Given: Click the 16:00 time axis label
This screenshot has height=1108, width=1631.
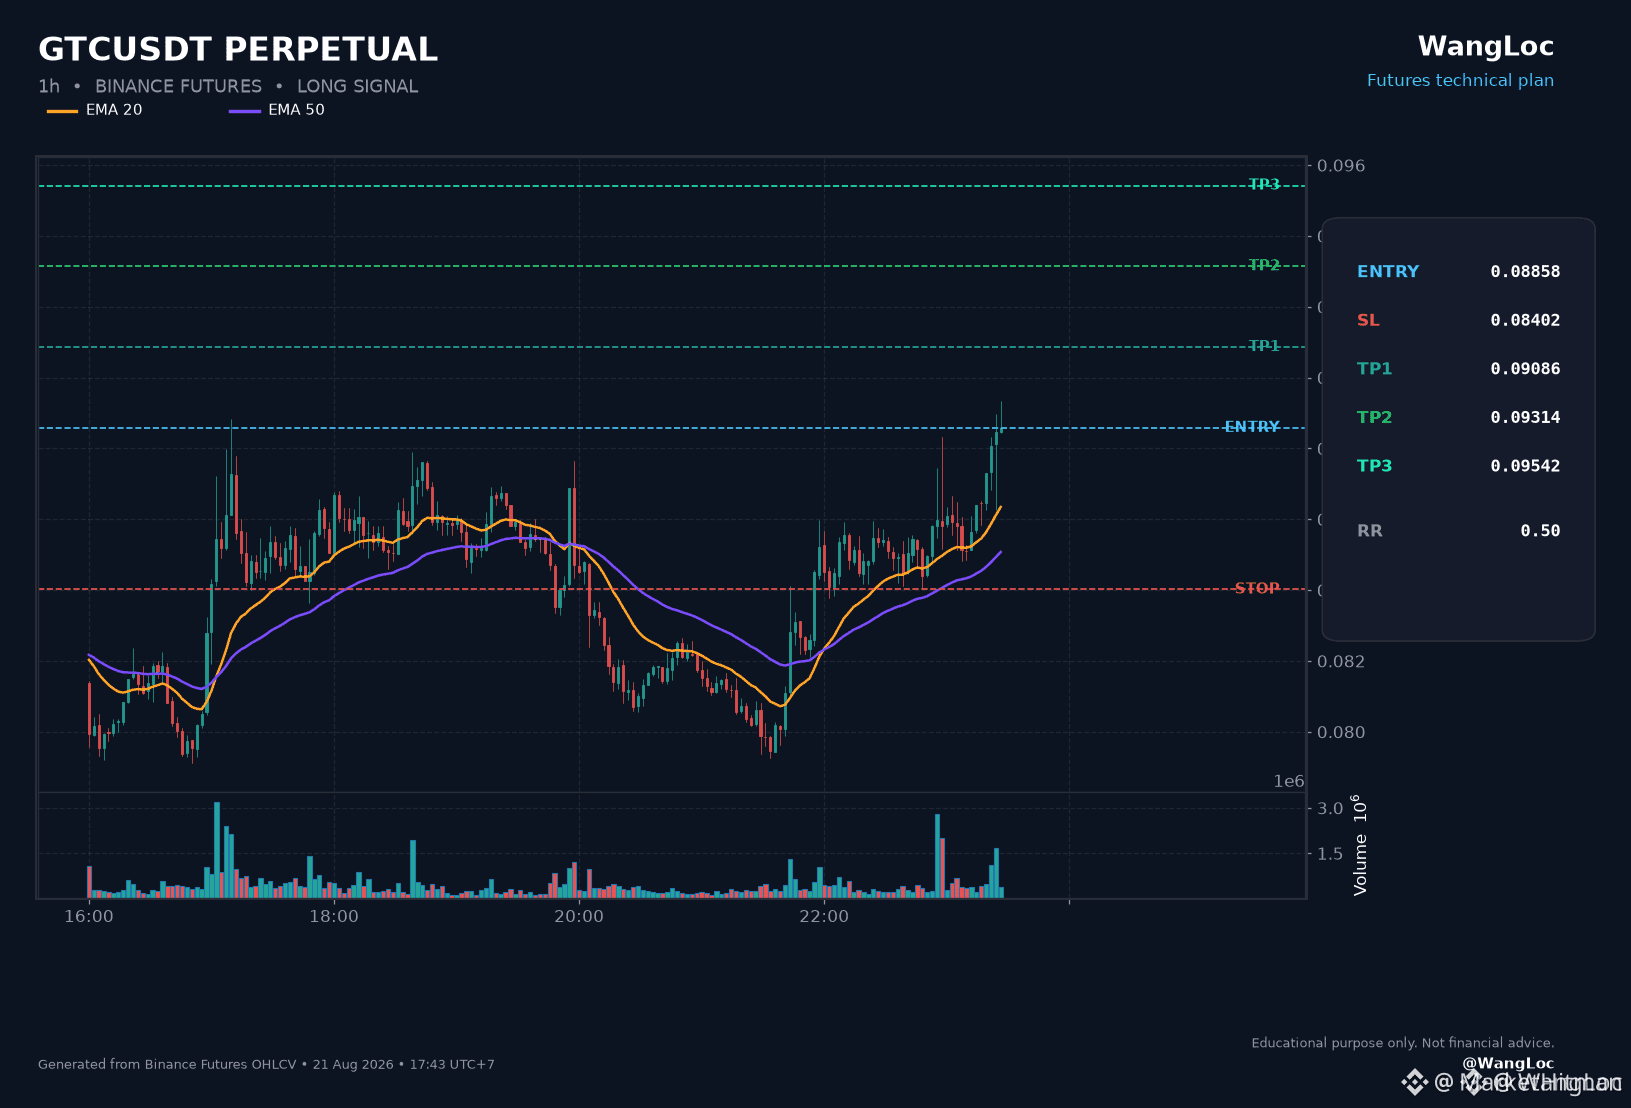Looking at the screenshot, I should [89, 917].
